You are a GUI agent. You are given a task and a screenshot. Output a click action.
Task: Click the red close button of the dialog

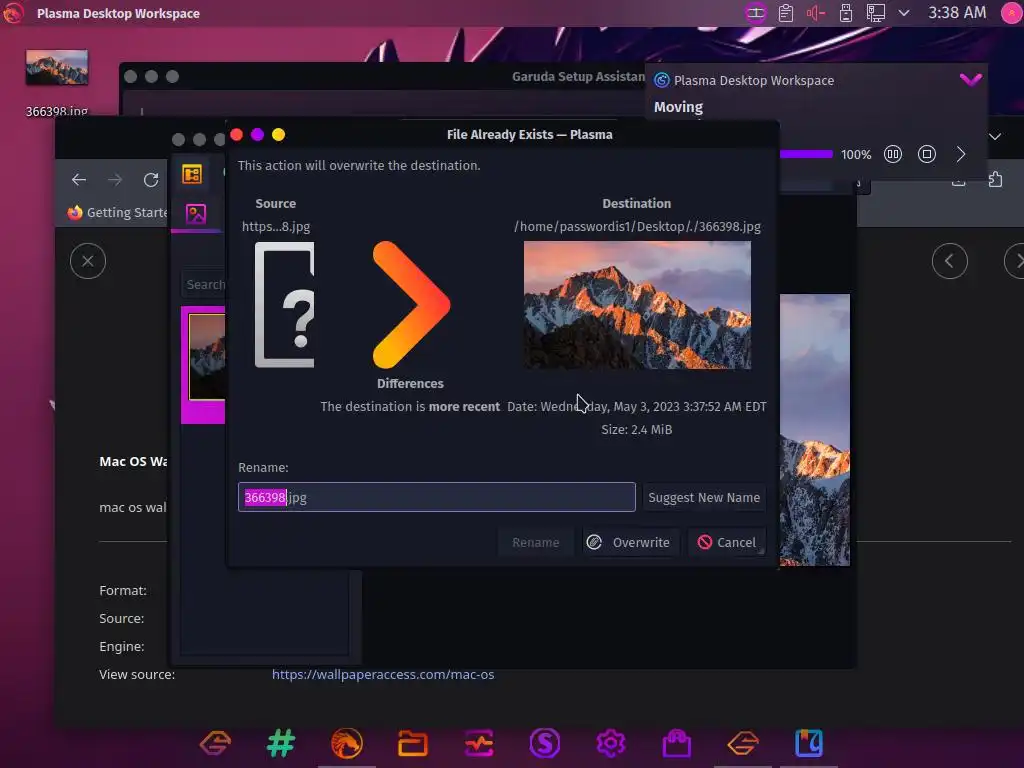point(236,135)
